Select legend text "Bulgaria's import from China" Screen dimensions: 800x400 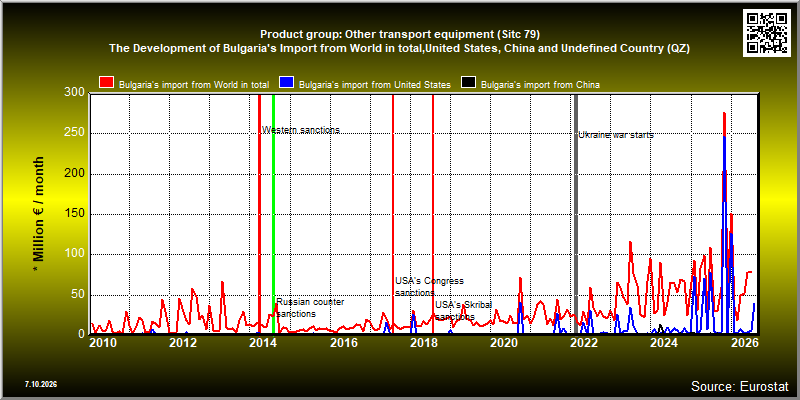tap(541, 85)
